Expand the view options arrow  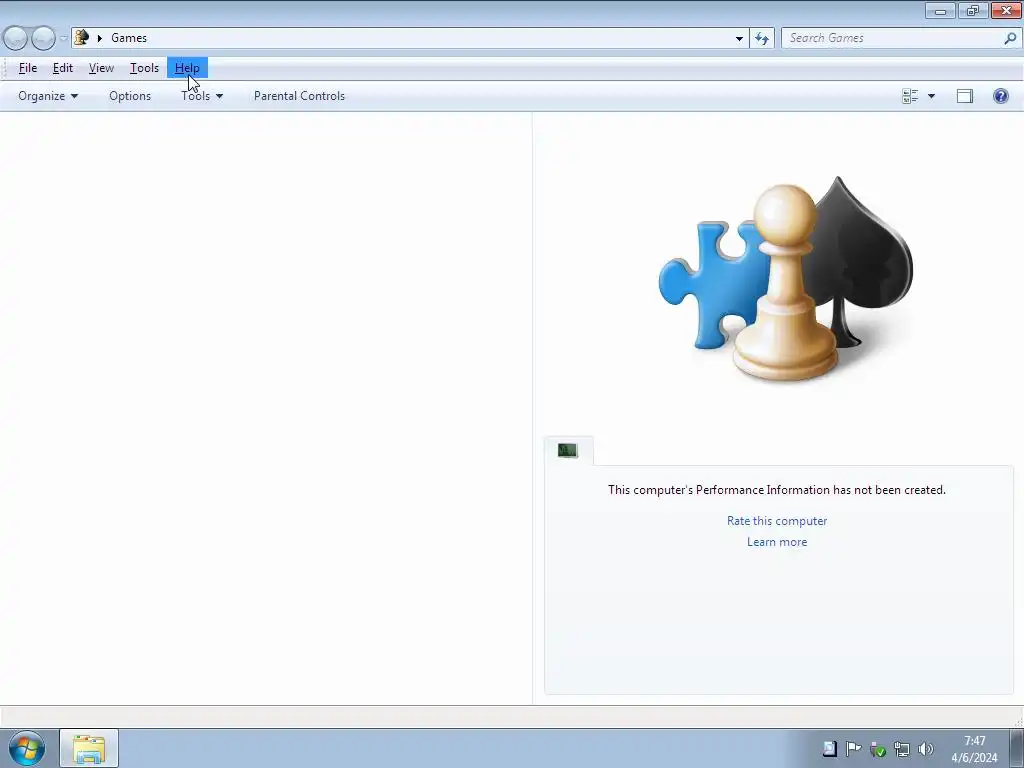click(931, 96)
